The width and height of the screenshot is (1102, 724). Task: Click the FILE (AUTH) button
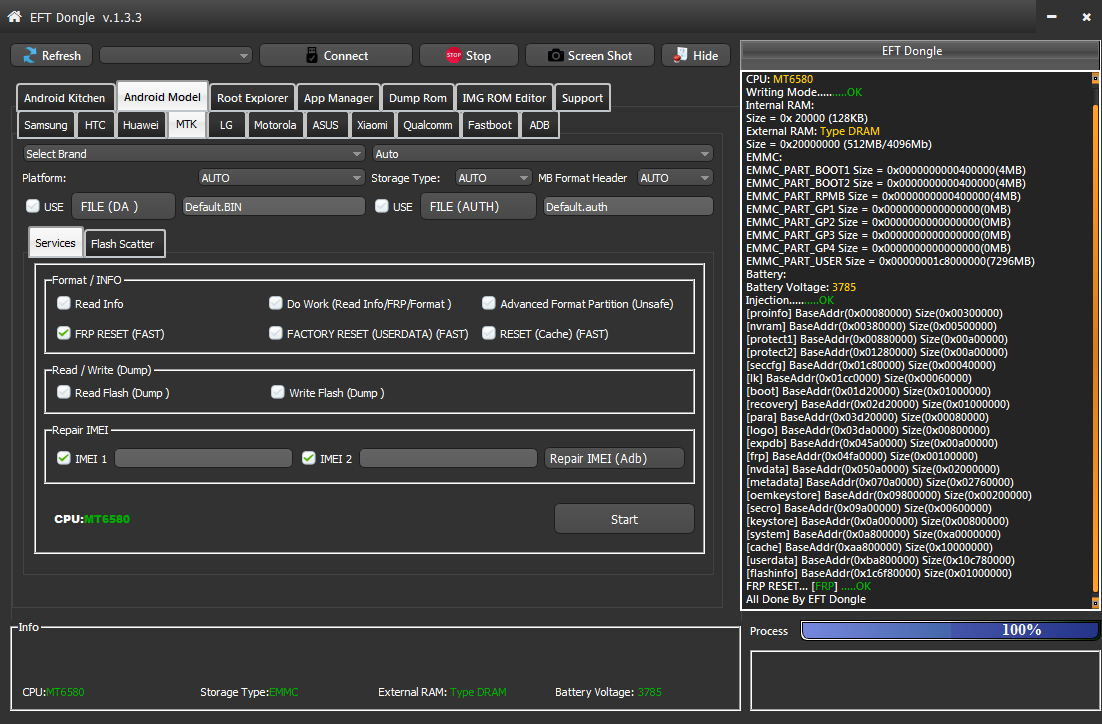point(478,206)
